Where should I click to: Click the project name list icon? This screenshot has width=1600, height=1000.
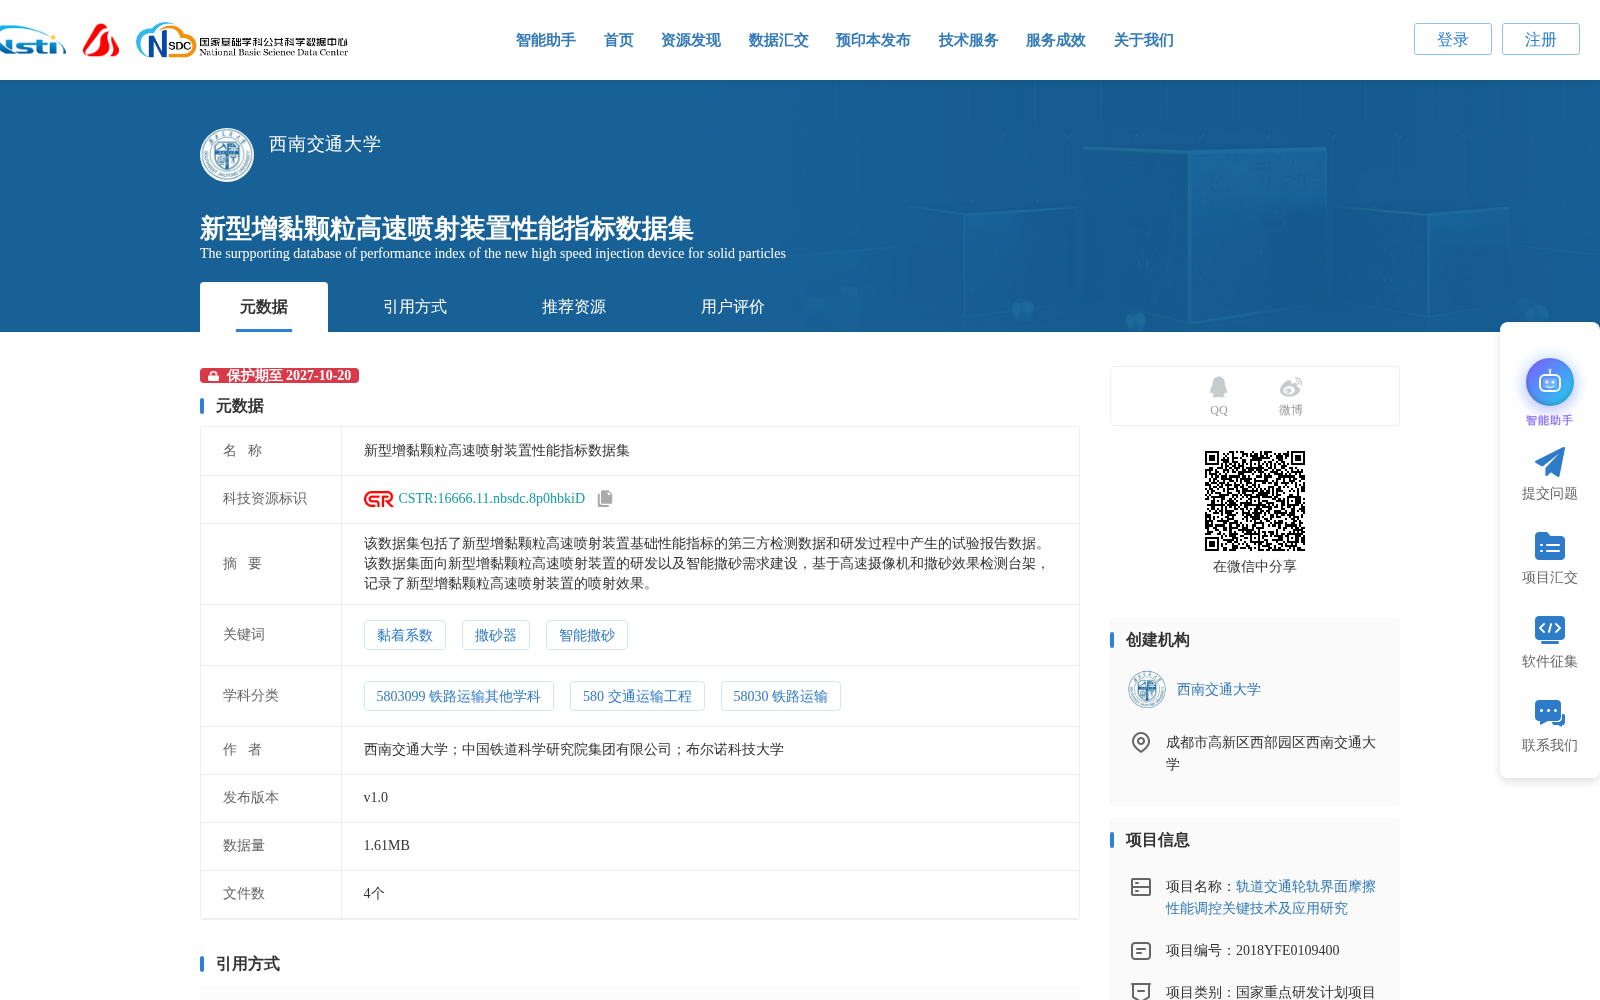[1141, 887]
